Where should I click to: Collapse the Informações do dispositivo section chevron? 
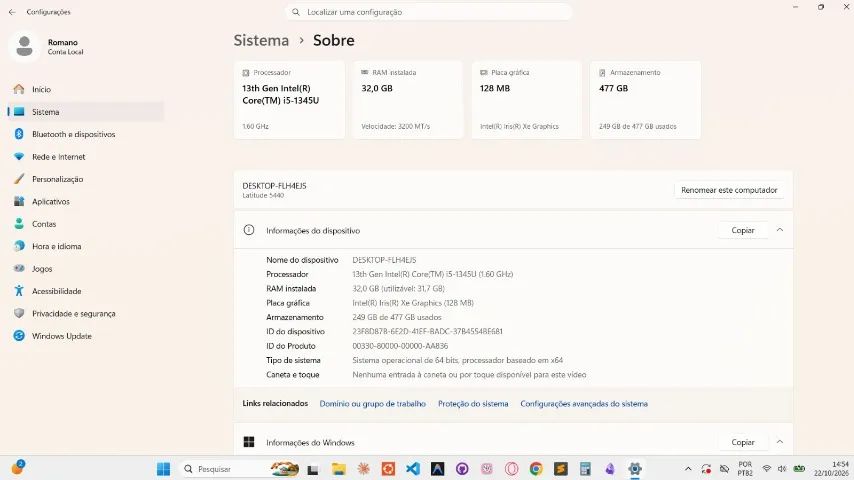coord(780,230)
